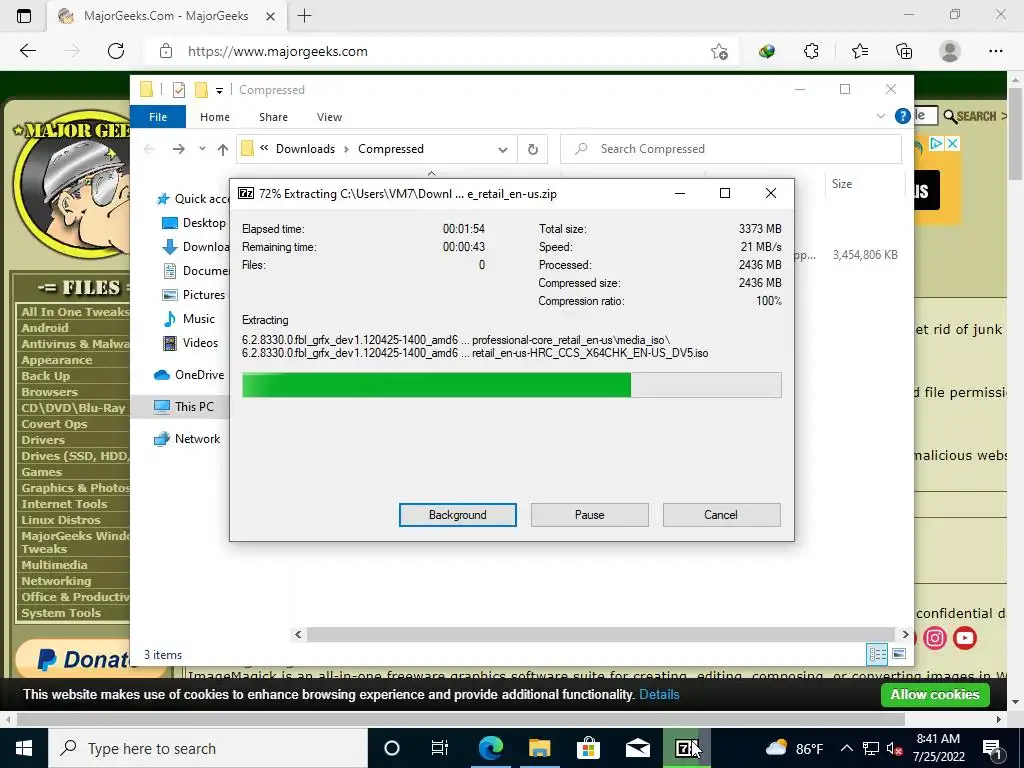1024x768 pixels.
Task: Open Desktop in navigation pane
Action: (194, 223)
